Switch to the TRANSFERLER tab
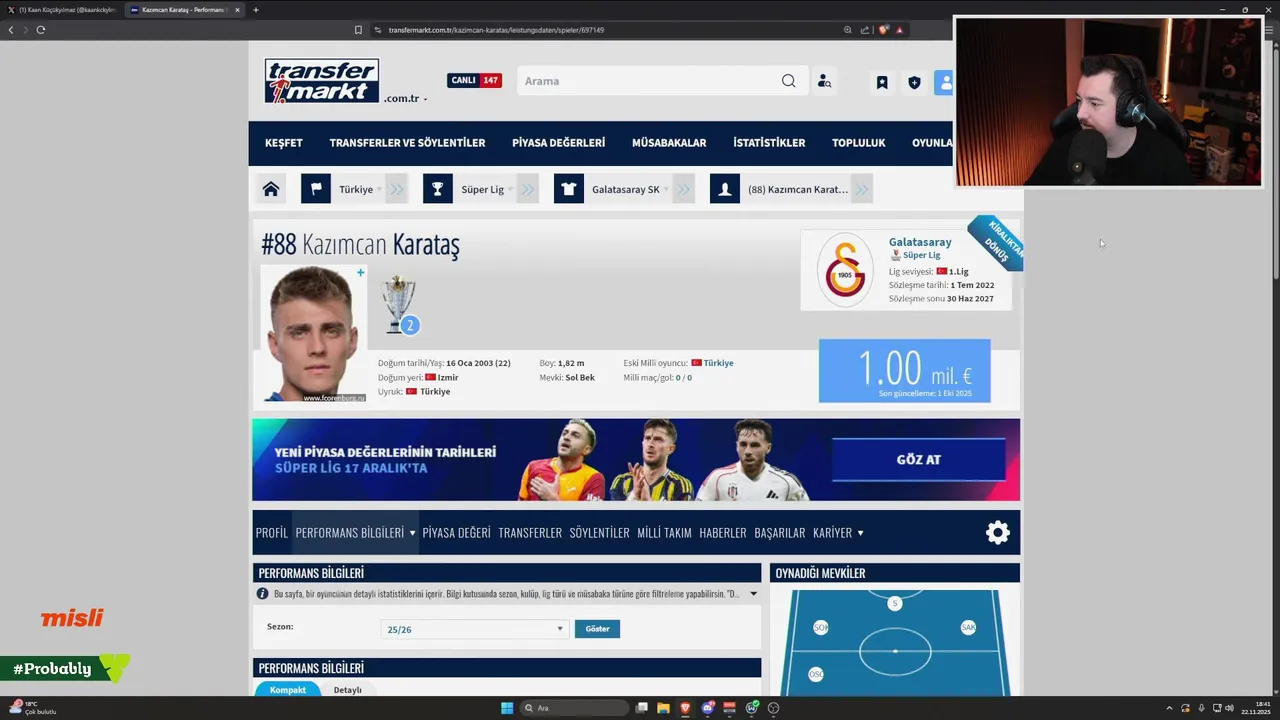 530,533
